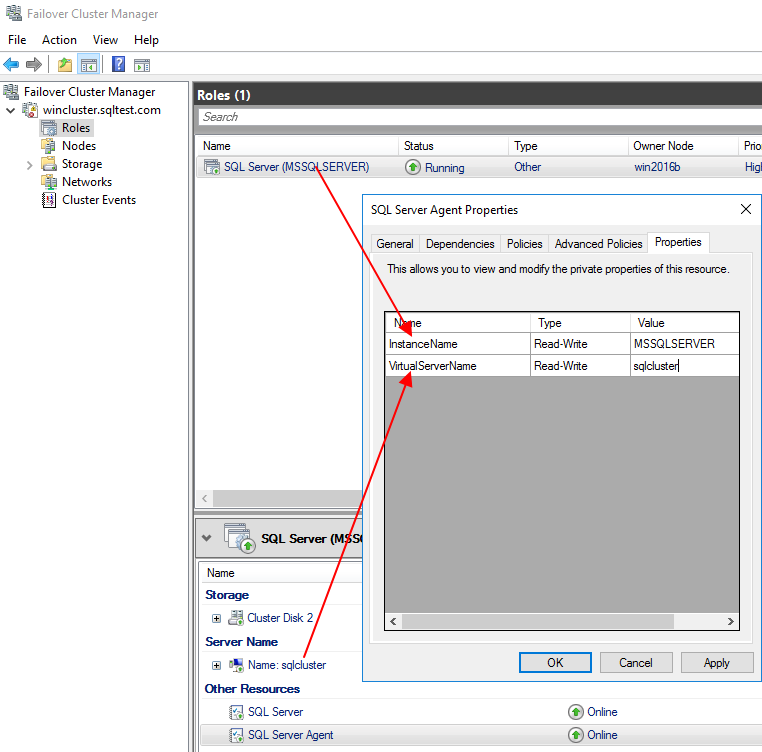Image resolution: width=762 pixels, height=752 pixels.
Task: Open the Action menu
Action: [59, 40]
